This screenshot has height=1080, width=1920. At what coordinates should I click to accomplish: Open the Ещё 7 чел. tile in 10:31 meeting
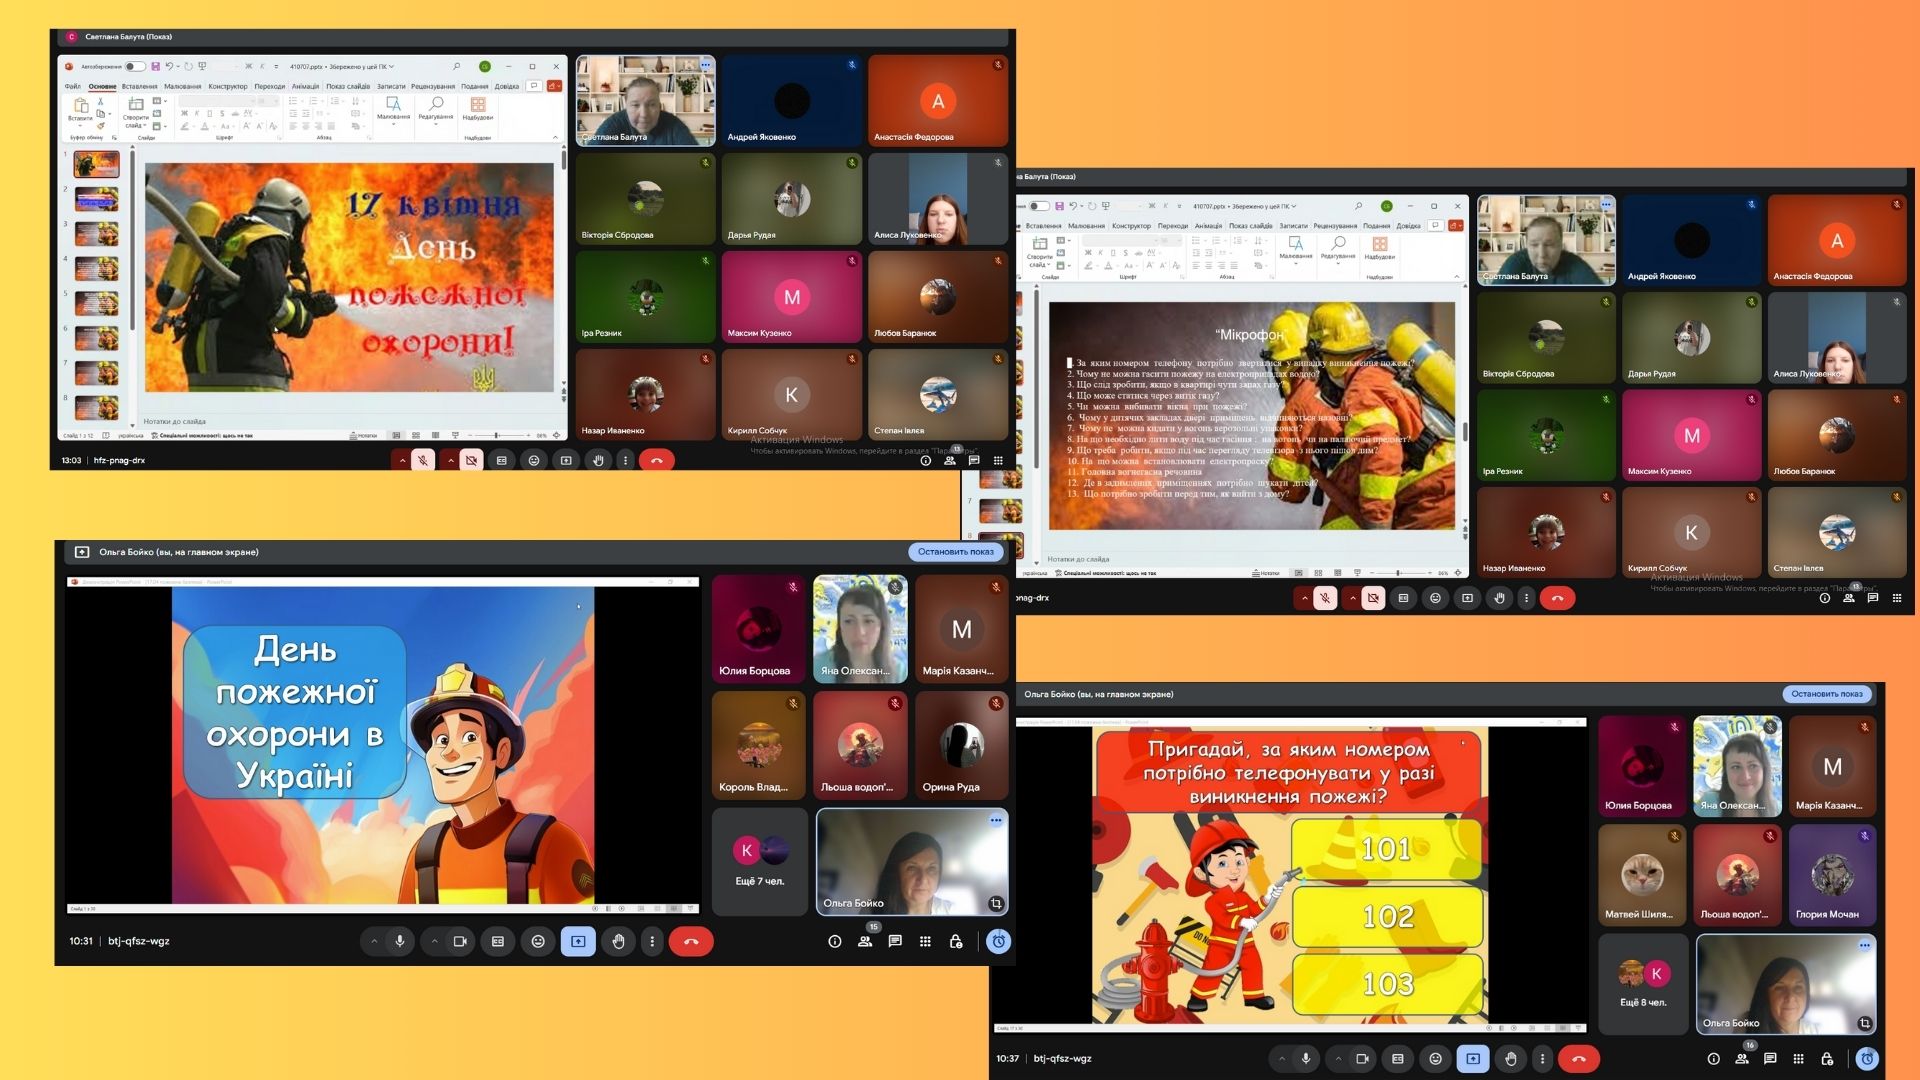[759, 861]
